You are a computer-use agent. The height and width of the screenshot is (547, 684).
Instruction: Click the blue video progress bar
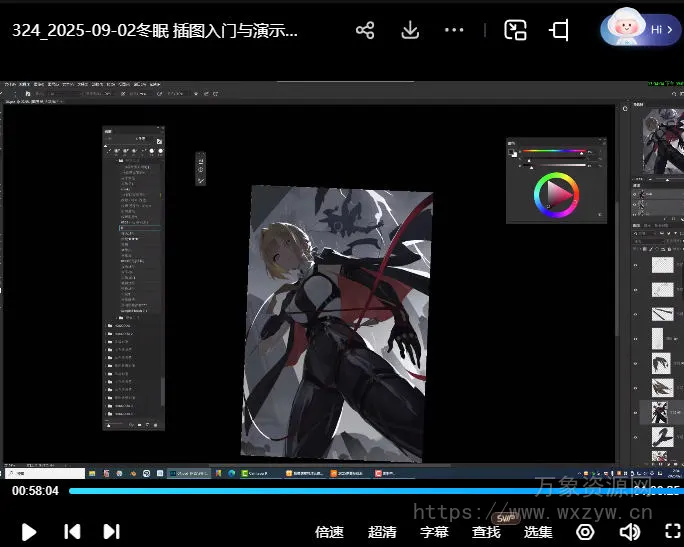[x=350, y=491]
